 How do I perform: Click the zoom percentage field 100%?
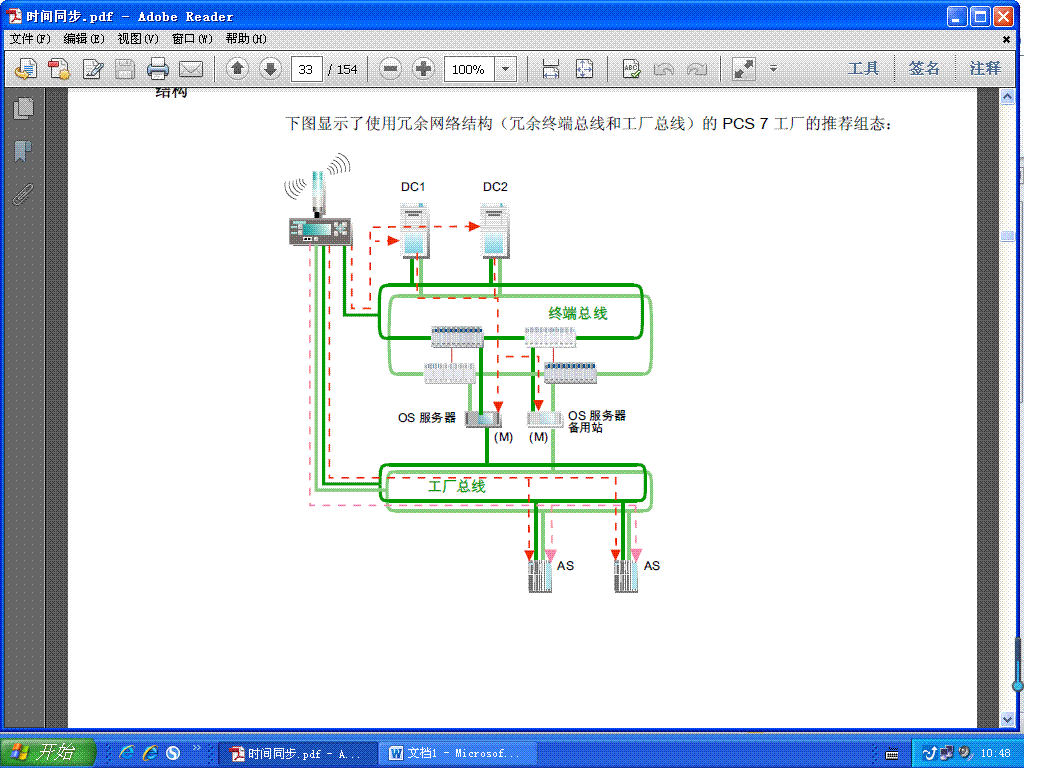(469, 69)
